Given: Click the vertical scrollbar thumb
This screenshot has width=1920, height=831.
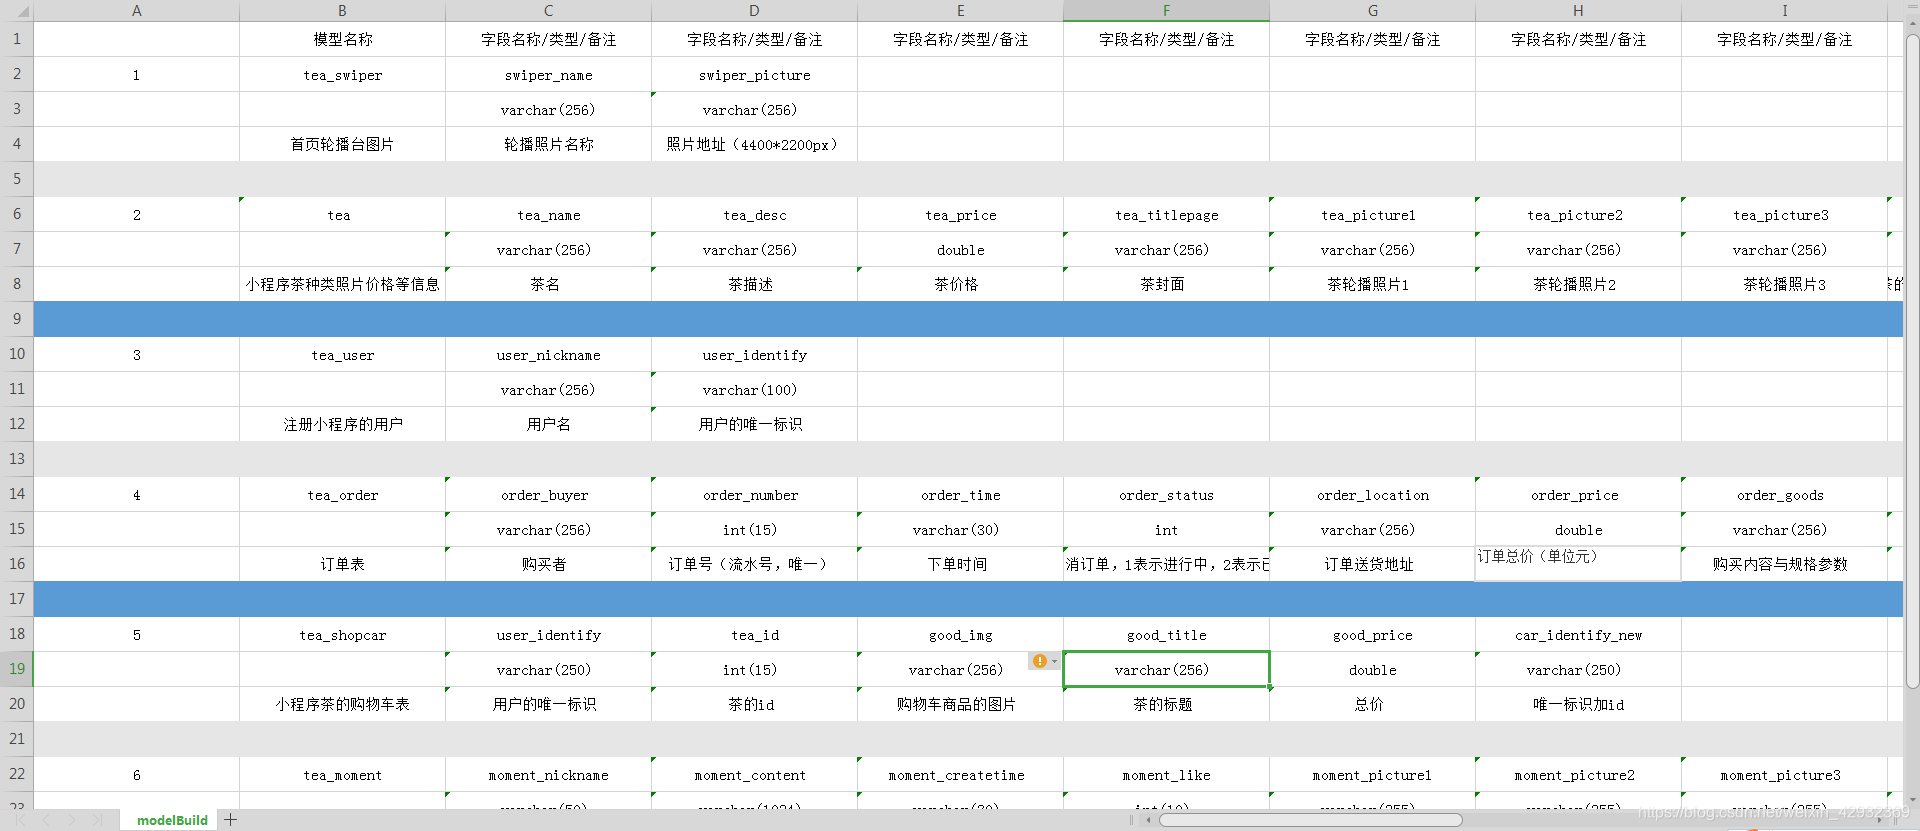Looking at the screenshot, I should 1912,362.
